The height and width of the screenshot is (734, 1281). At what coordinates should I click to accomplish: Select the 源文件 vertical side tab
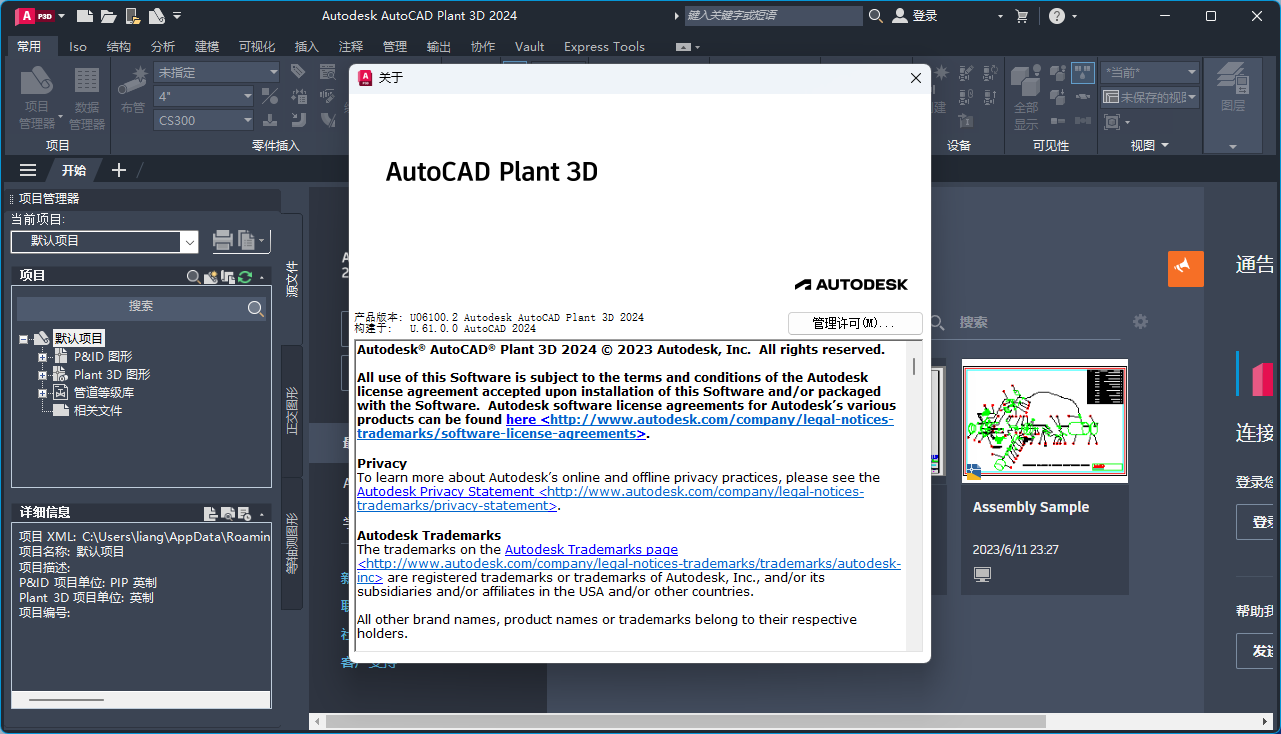click(292, 279)
